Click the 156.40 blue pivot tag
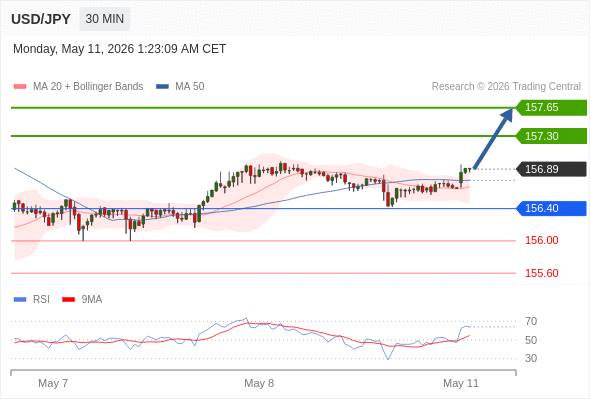The image size is (590, 400). click(x=551, y=208)
